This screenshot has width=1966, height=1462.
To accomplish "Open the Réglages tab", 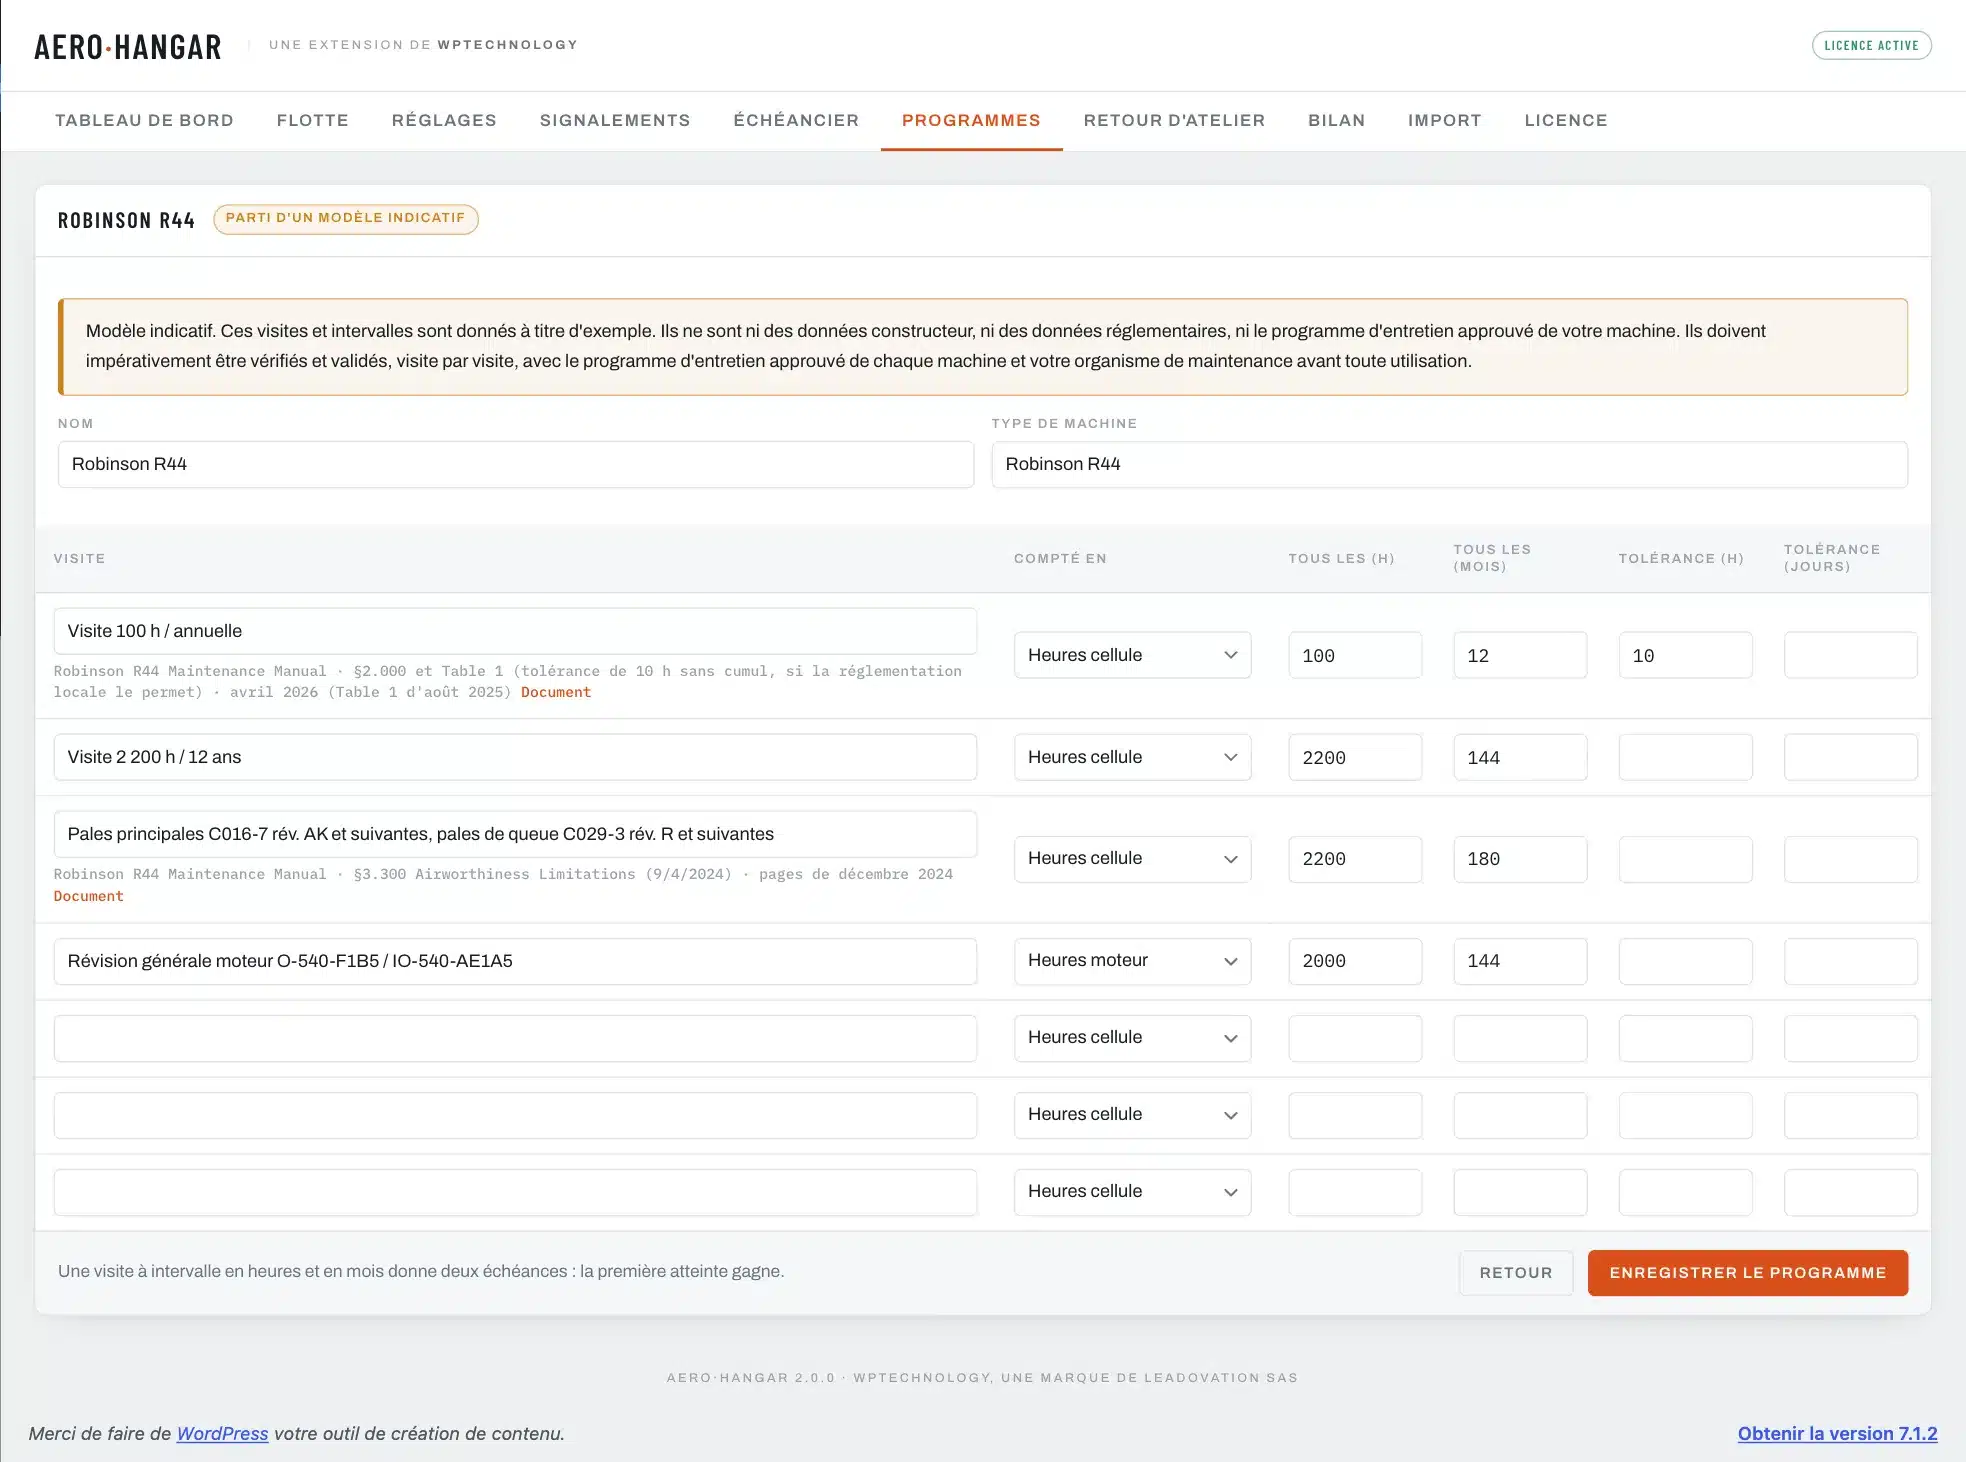I will tap(444, 120).
